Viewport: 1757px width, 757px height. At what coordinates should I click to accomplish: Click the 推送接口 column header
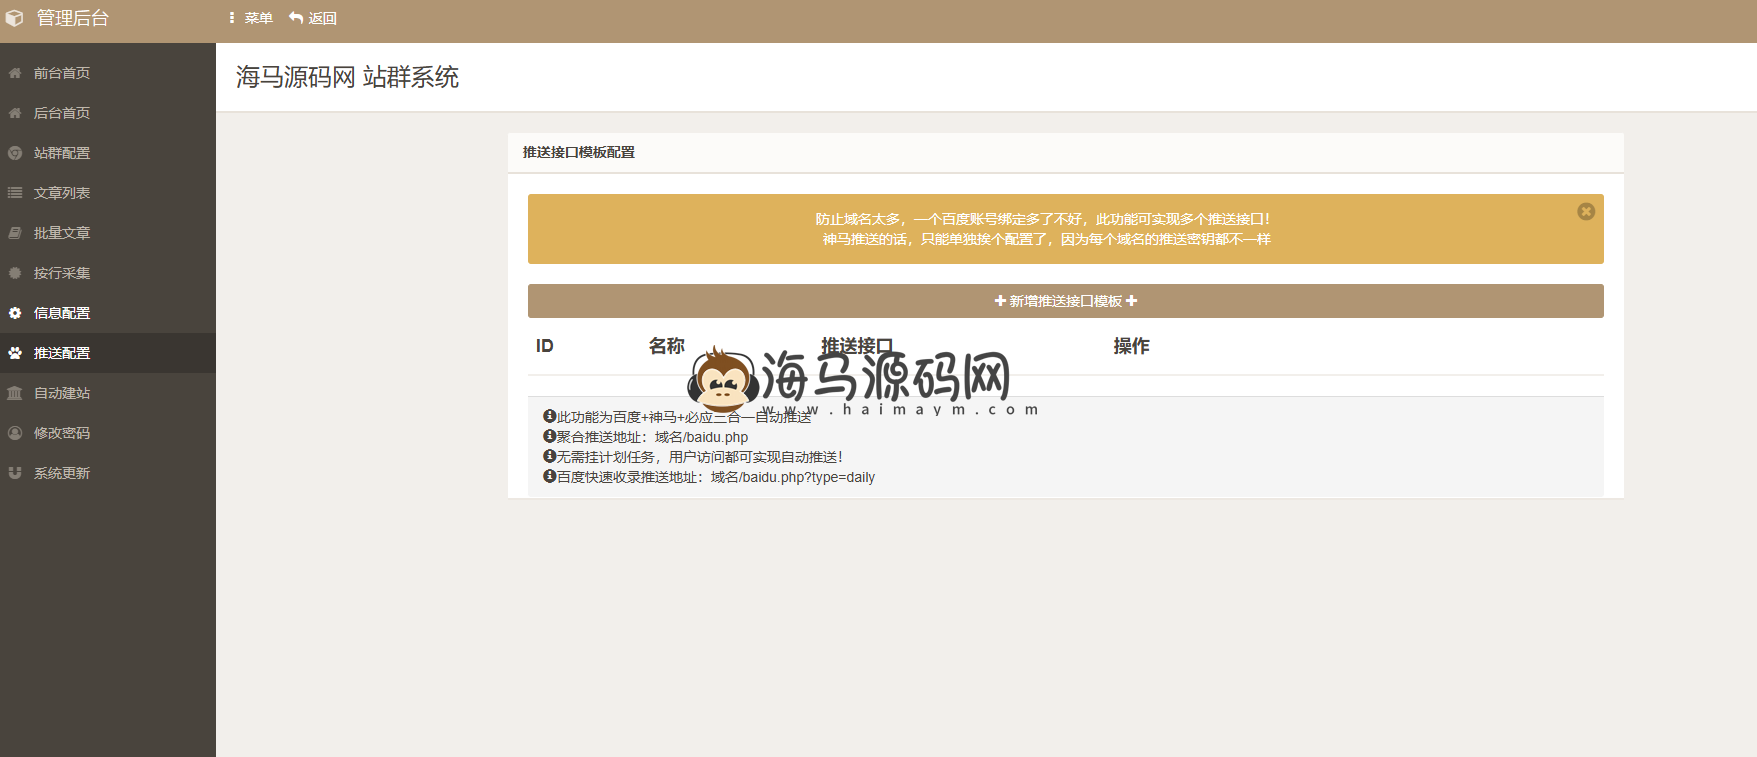click(856, 345)
